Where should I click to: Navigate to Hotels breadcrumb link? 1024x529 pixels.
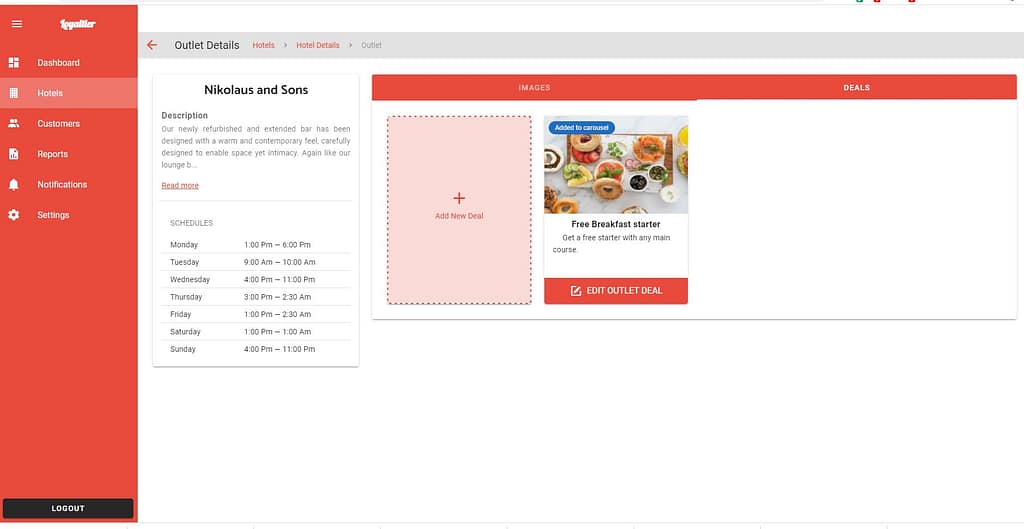[x=263, y=45]
